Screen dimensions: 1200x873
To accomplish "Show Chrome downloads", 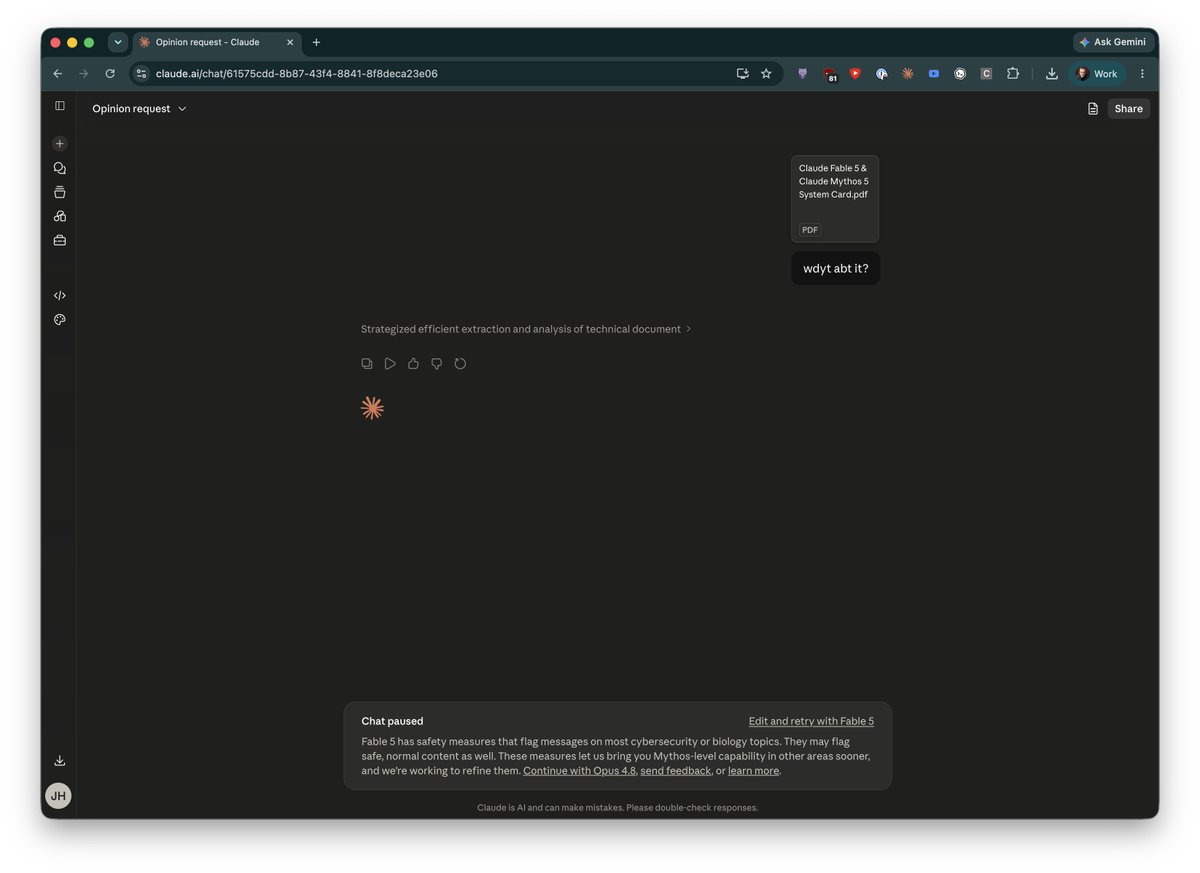I will click(x=1051, y=74).
